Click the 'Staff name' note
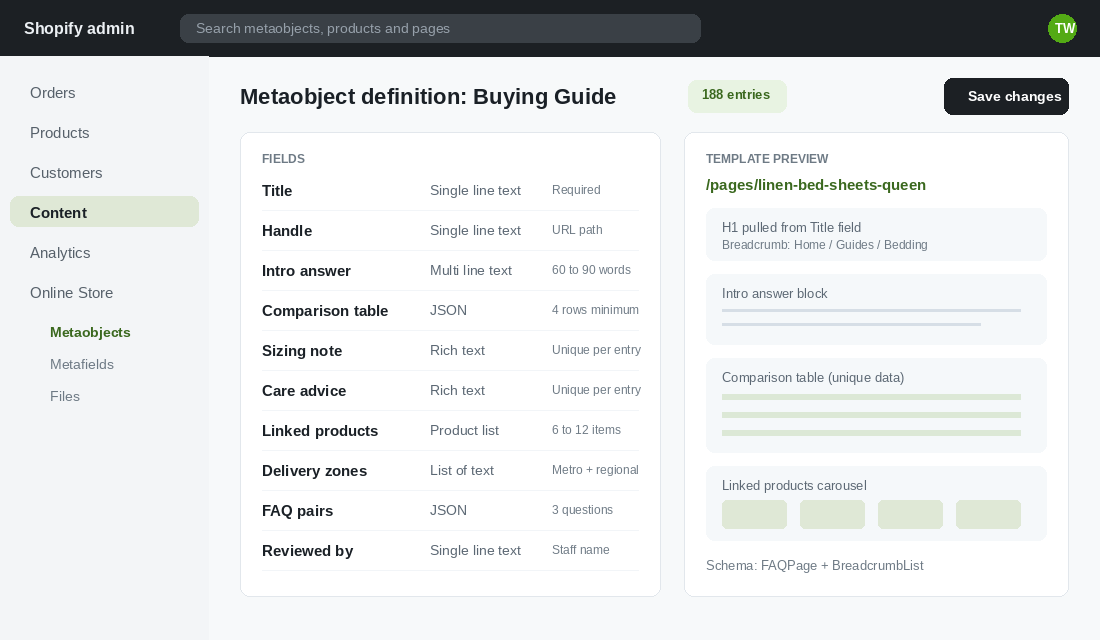Image resolution: width=1100 pixels, height=640 pixels. [580, 550]
